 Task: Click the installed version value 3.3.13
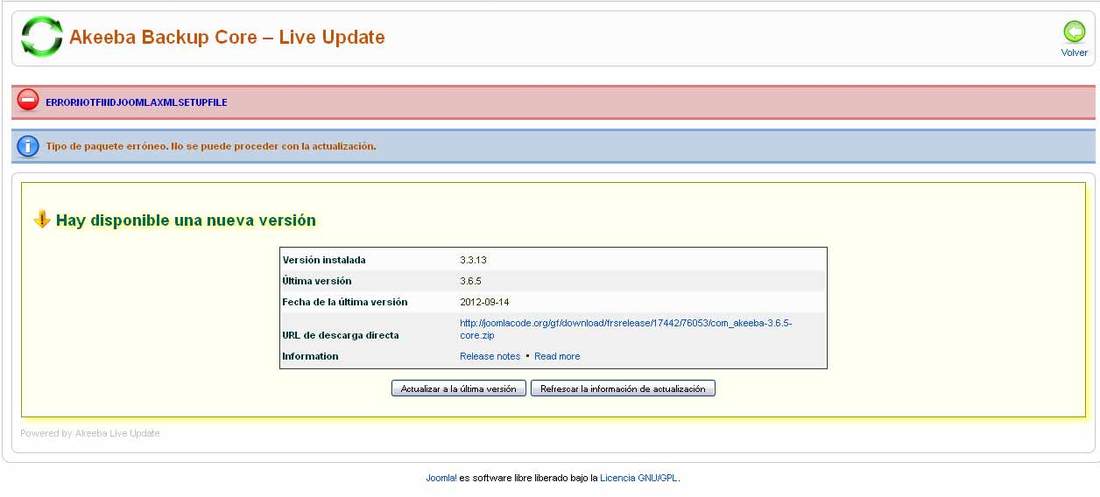point(473,260)
